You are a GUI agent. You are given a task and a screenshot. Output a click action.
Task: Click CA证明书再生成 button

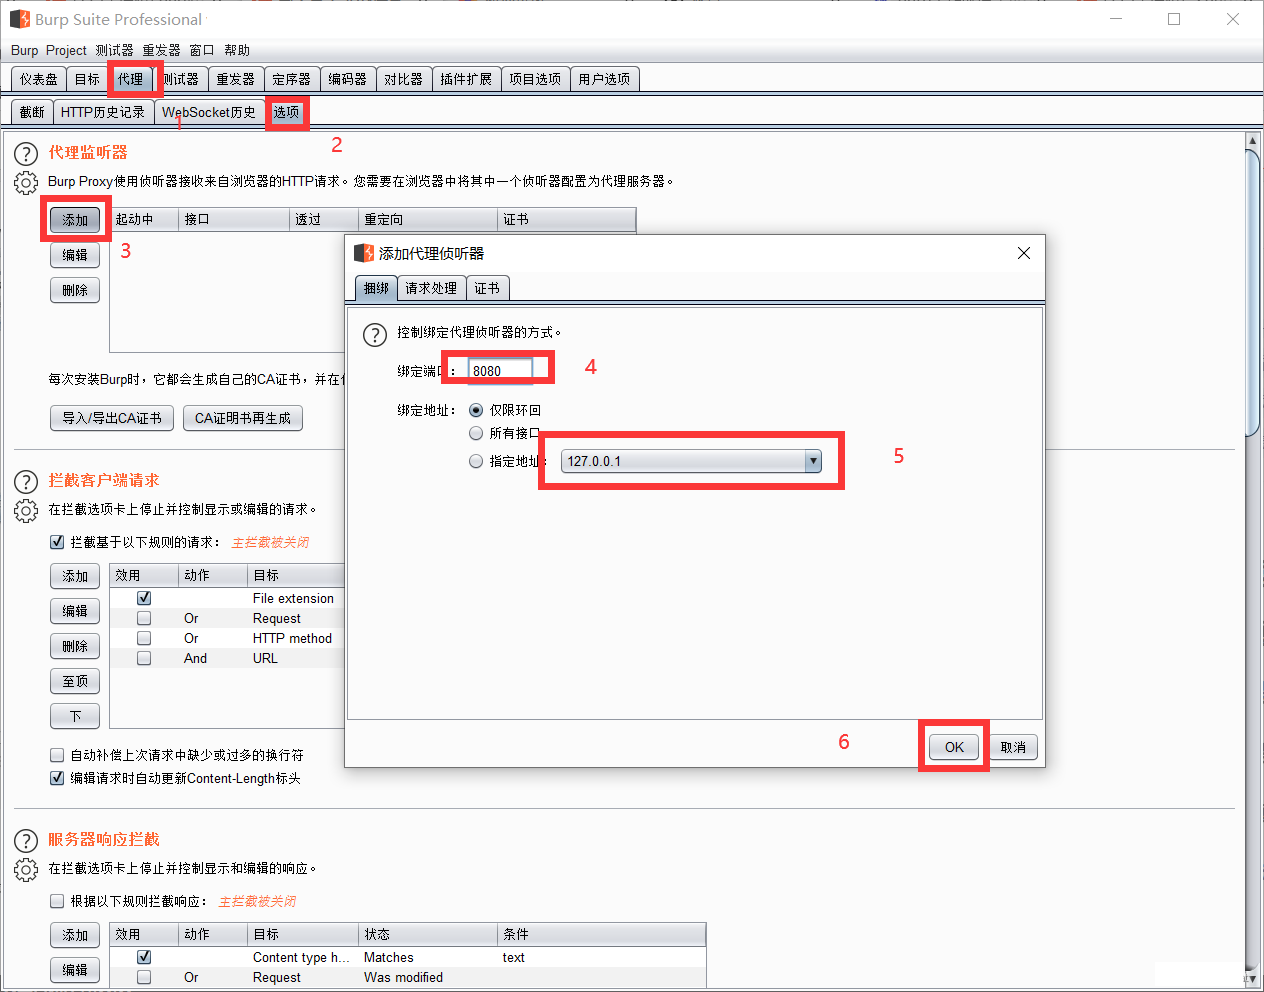point(243,418)
